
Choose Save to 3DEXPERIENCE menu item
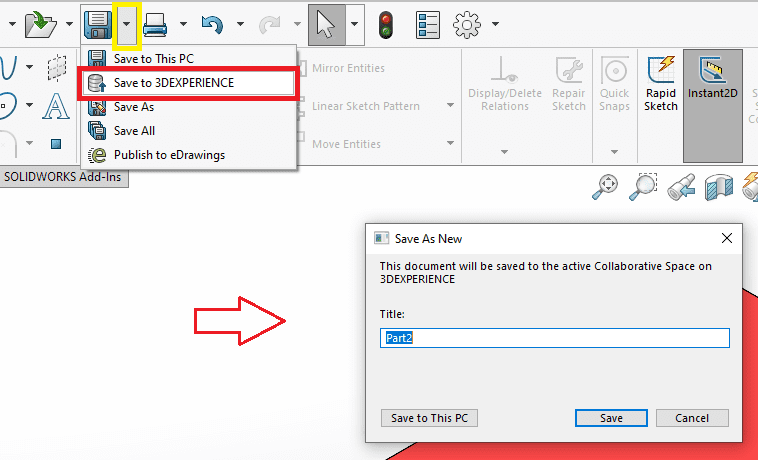189,83
